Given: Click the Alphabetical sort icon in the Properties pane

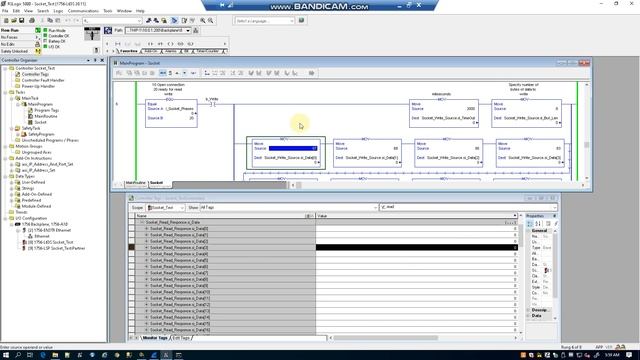Looking at the screenshot, I should click(538, 224).
